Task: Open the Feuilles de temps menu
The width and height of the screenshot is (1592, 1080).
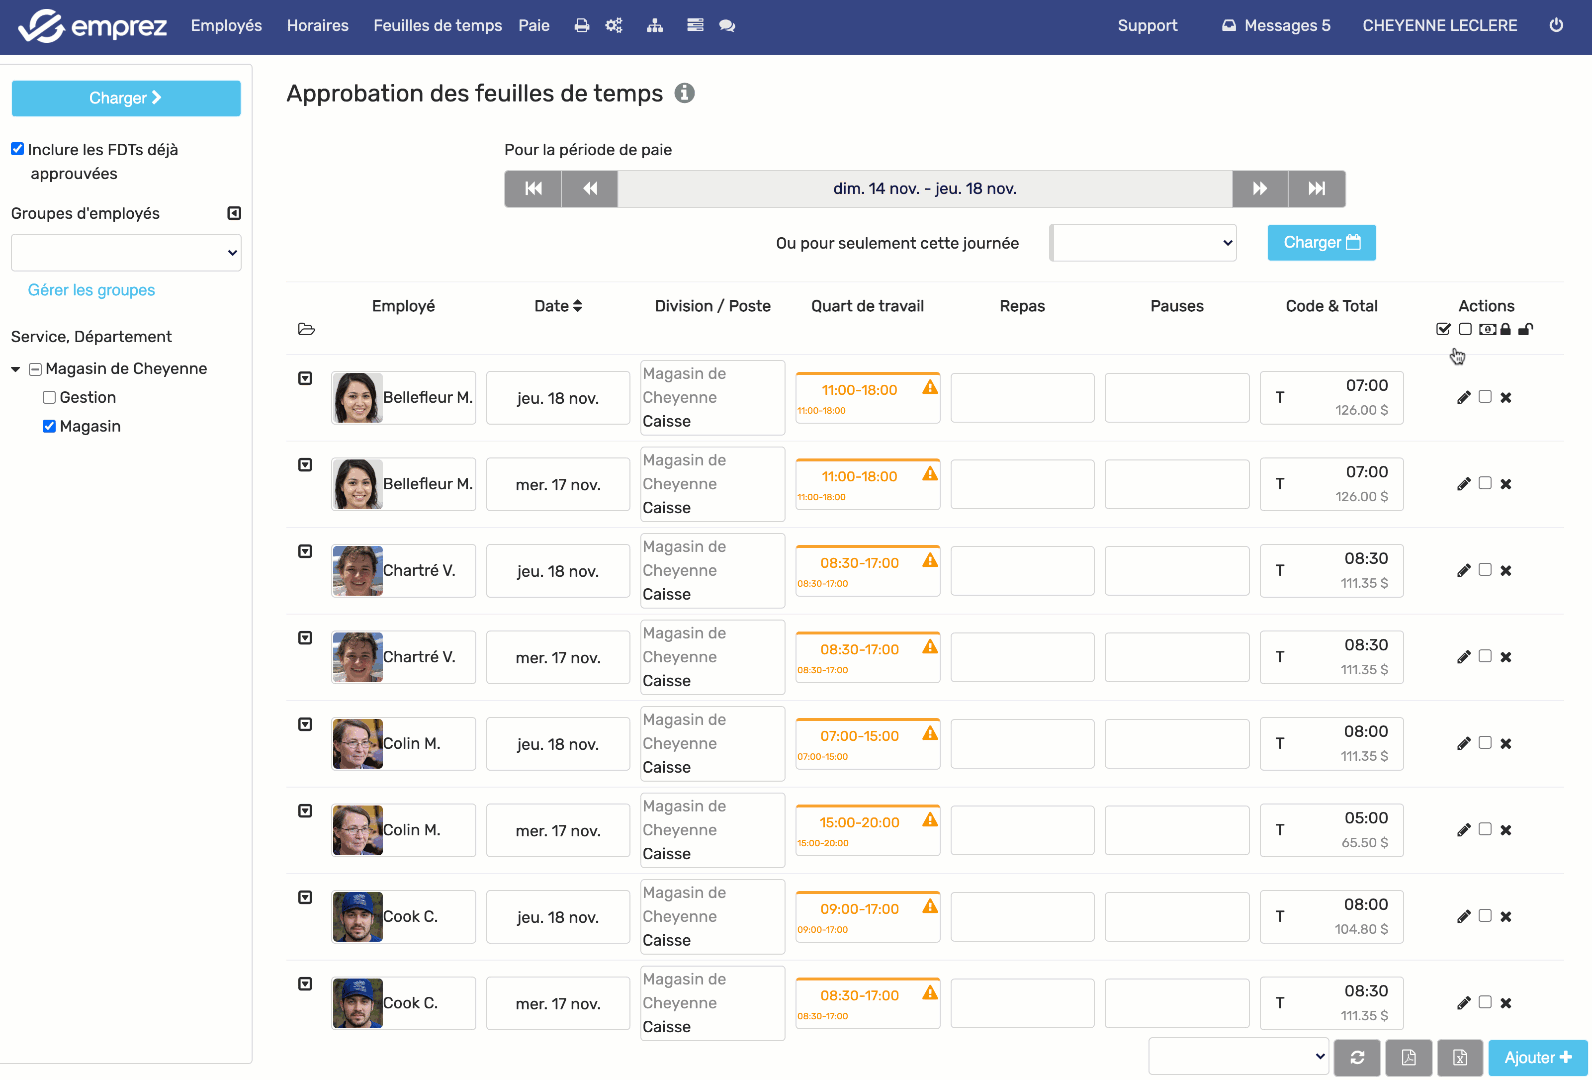Action: point(437,26)
